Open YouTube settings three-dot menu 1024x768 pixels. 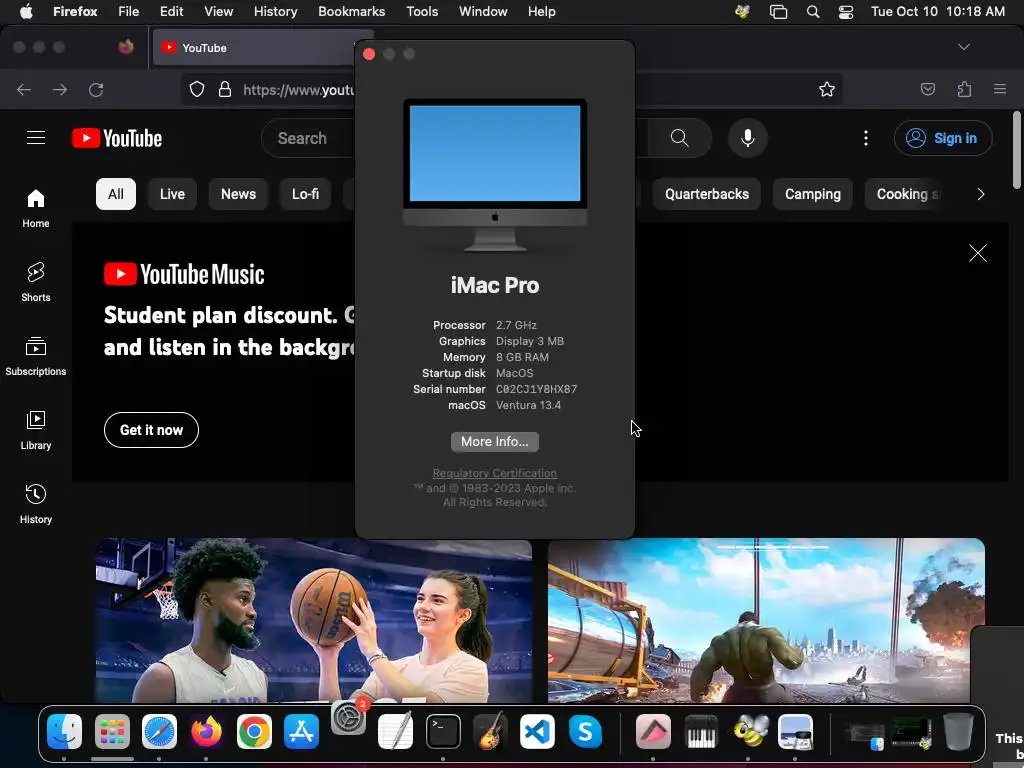866,138
